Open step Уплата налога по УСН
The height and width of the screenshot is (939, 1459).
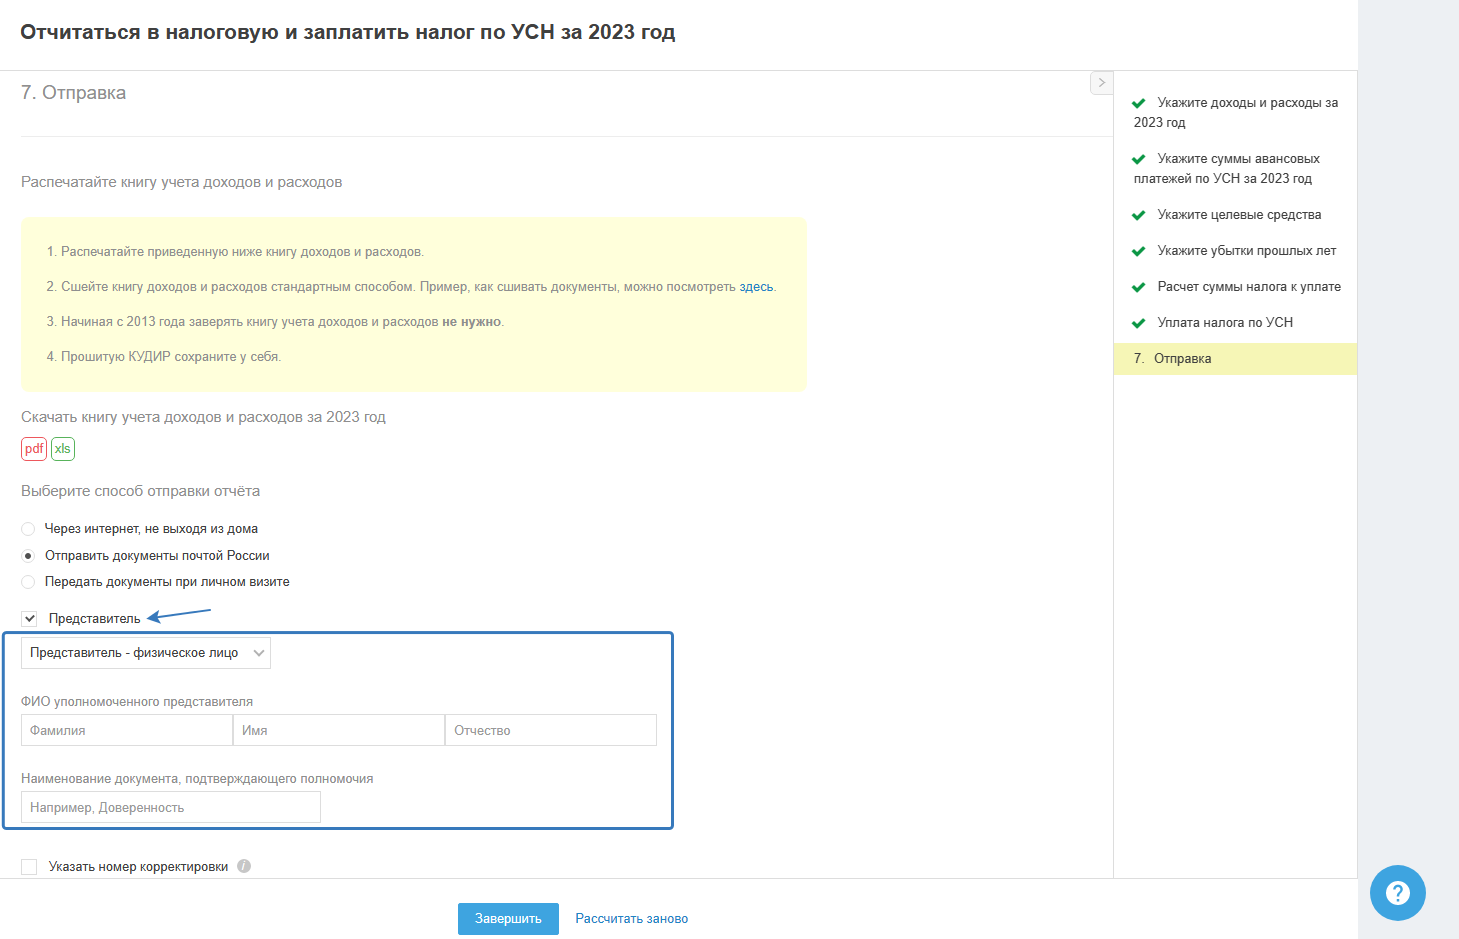1225,323
